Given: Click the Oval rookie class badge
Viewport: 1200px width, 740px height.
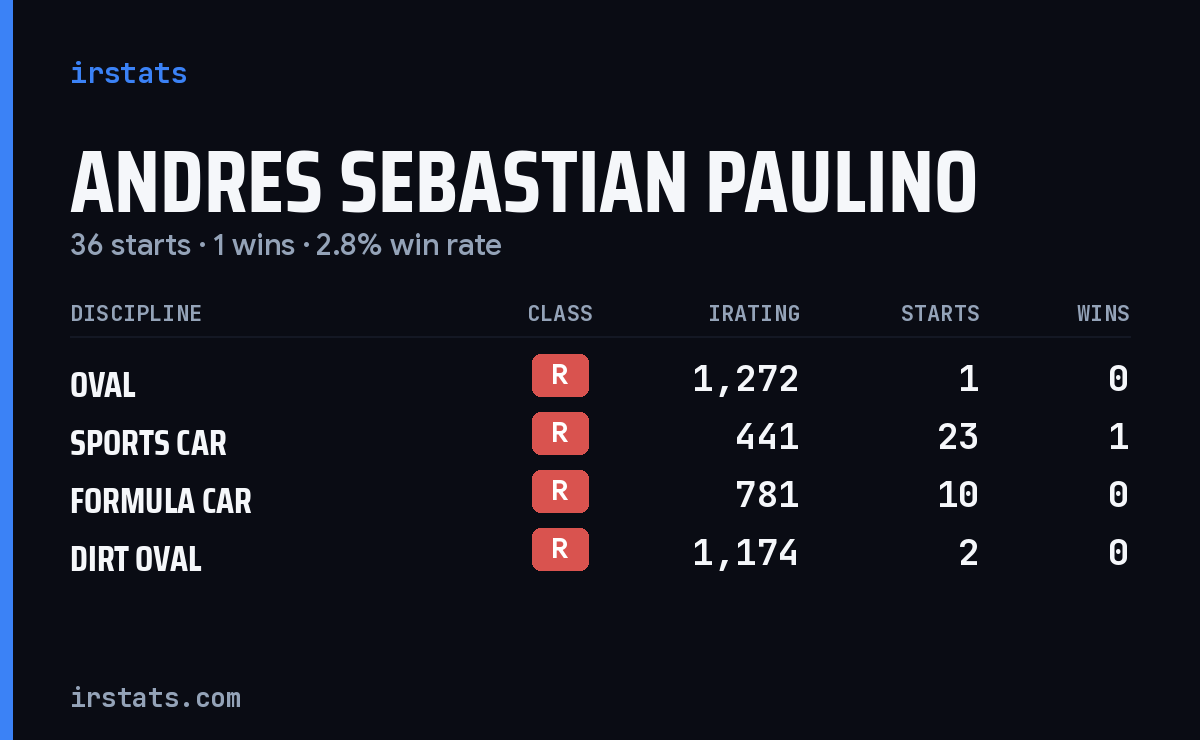Looking at the screenshot, I should point(560,375).
